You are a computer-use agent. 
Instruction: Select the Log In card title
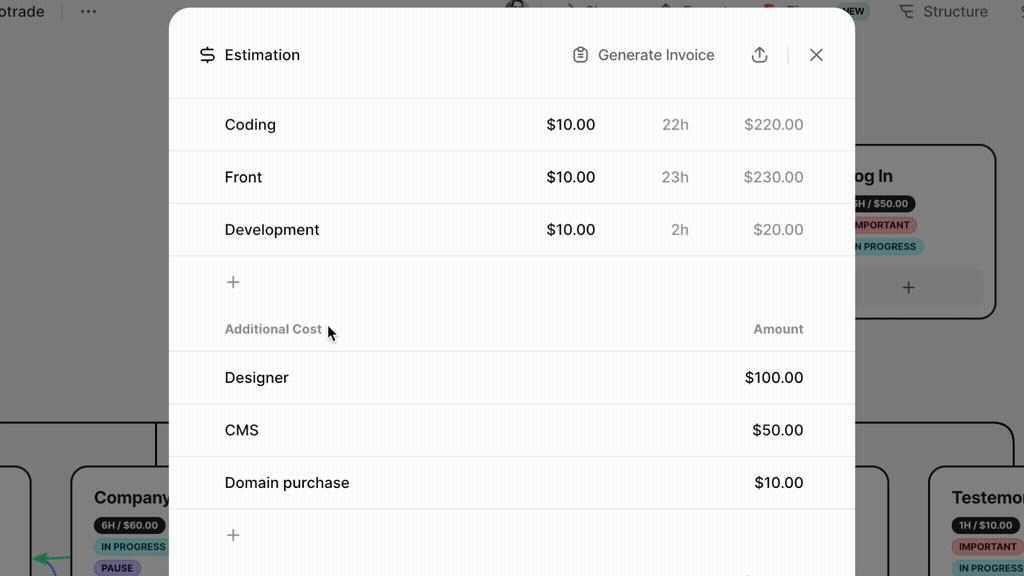[x=874, y=176]
